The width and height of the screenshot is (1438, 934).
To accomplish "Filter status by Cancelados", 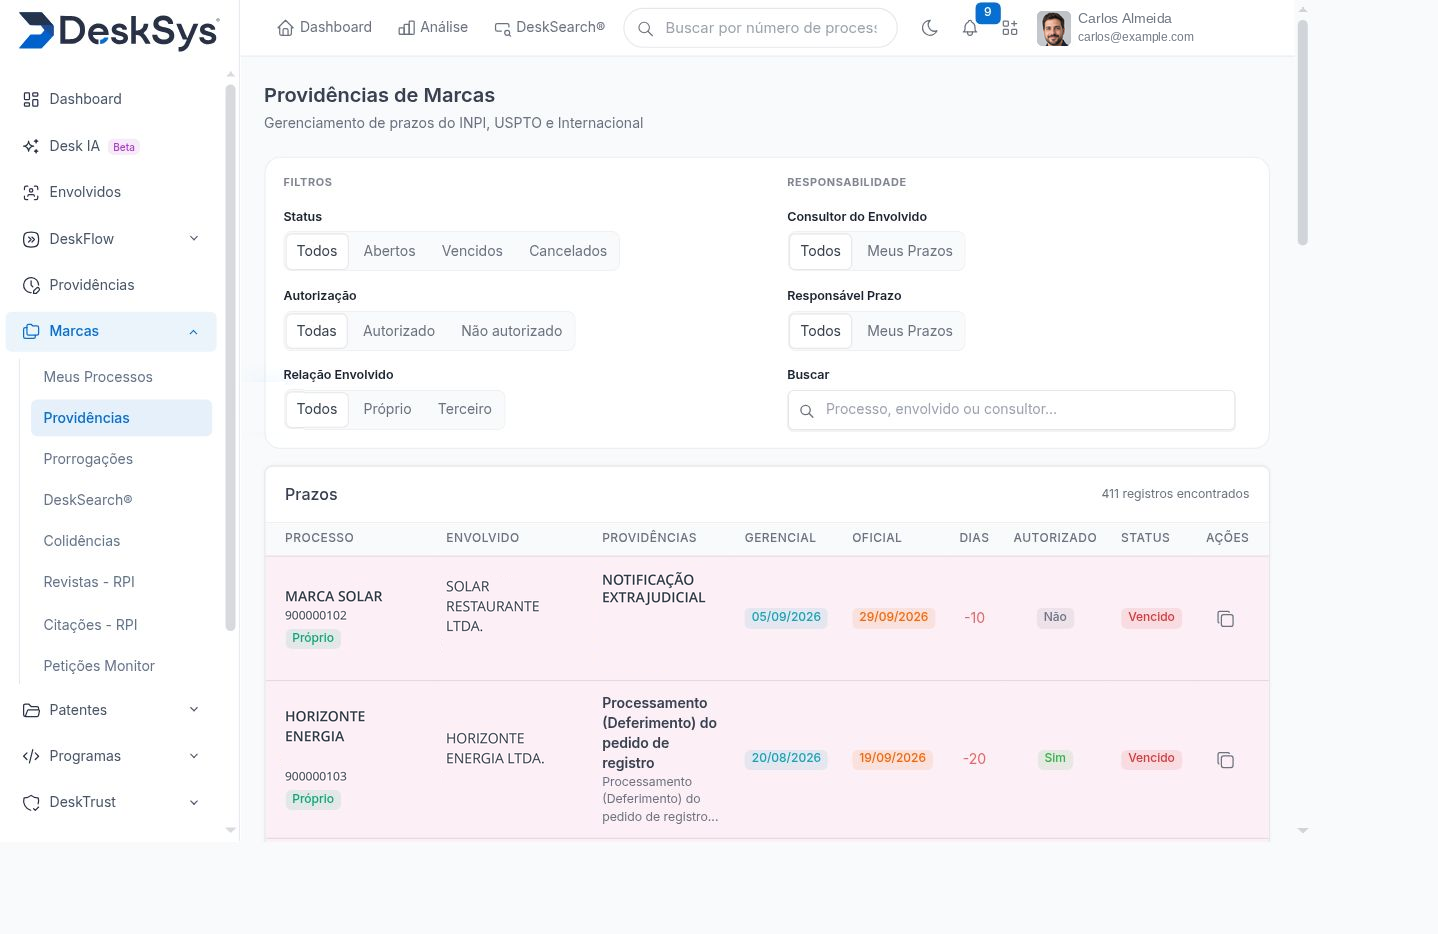I will pos(568,251).
